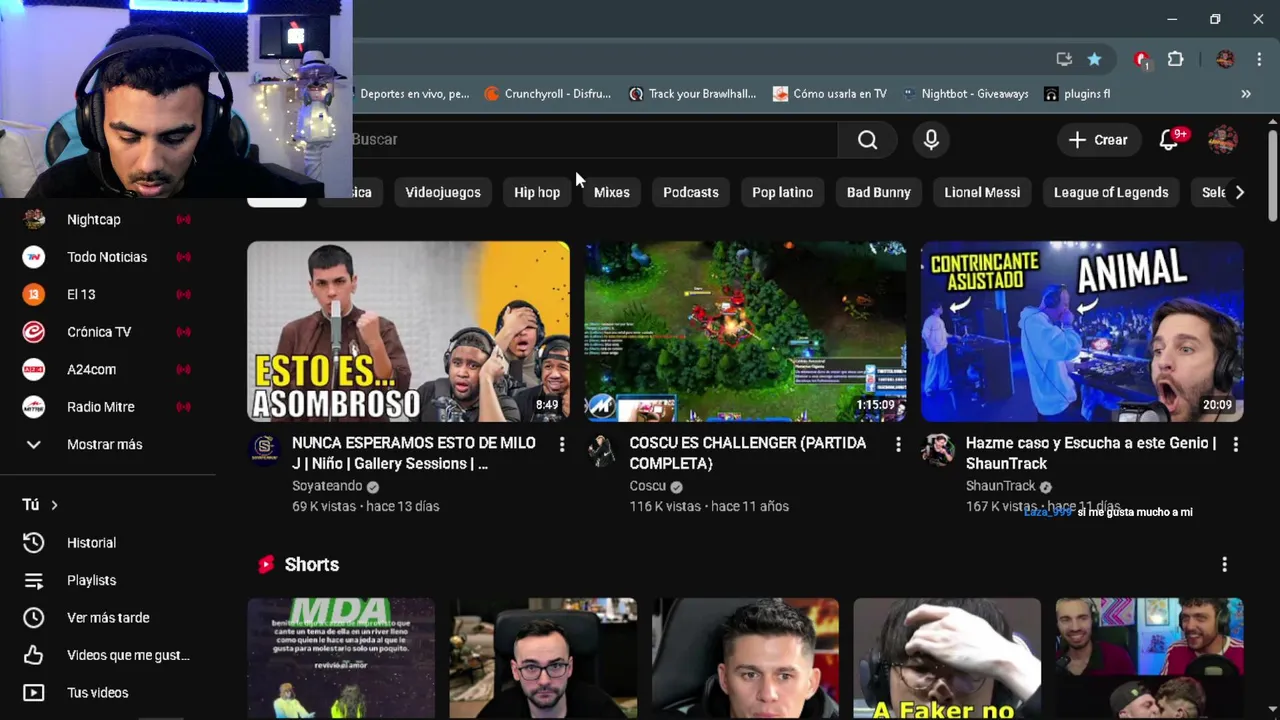Viewport: 1280px width, 720px height.
Task: Click the red extension icon in toolbar
Action: (1142, 59)
